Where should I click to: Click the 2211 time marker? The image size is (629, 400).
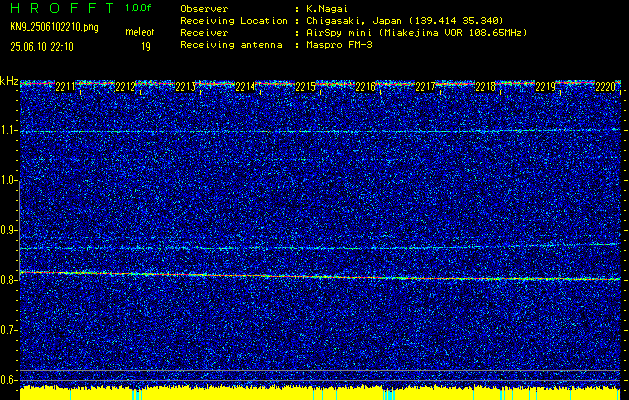tap(66, 87)
